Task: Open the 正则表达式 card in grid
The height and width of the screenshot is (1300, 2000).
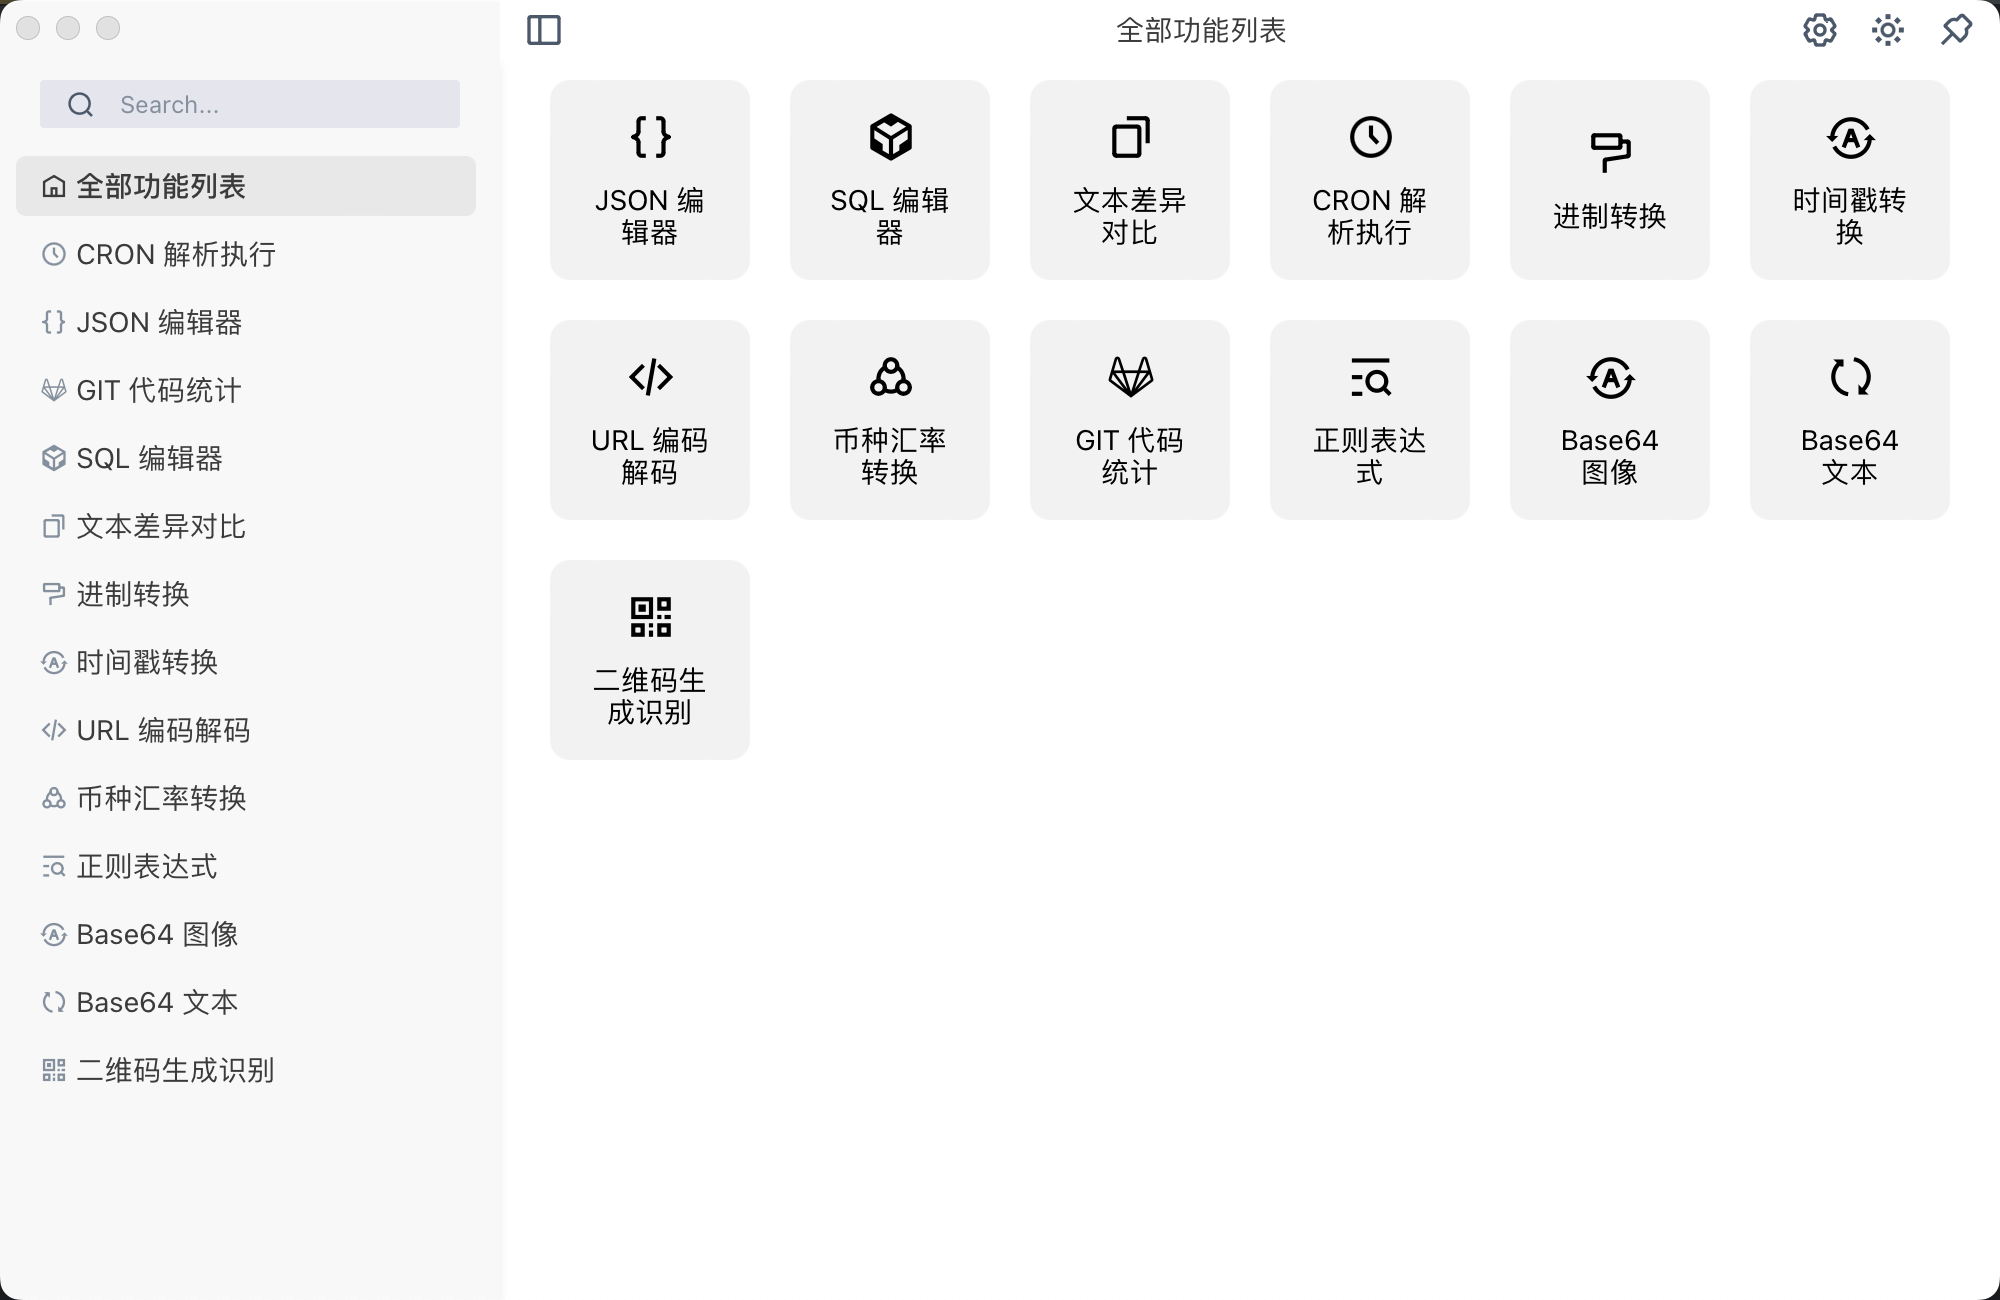Action: 1370,420
